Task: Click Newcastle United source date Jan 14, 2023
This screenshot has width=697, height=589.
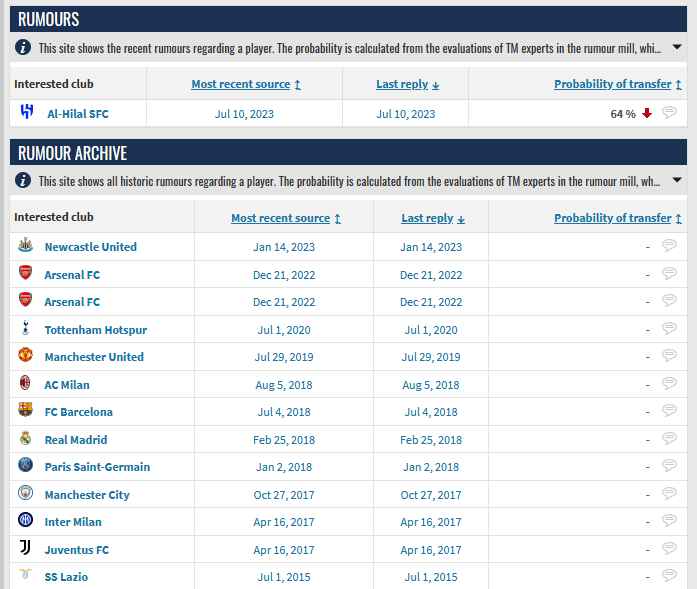Action: tap(284, 247)
